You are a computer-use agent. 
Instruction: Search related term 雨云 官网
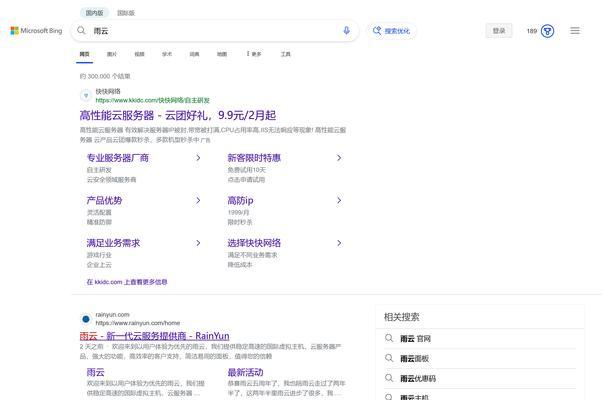[415, 339]
